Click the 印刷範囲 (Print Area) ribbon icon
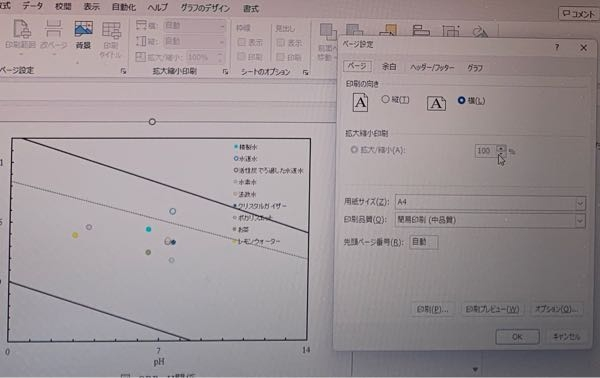This screenshot has height=378, width=600. (22, 29)
